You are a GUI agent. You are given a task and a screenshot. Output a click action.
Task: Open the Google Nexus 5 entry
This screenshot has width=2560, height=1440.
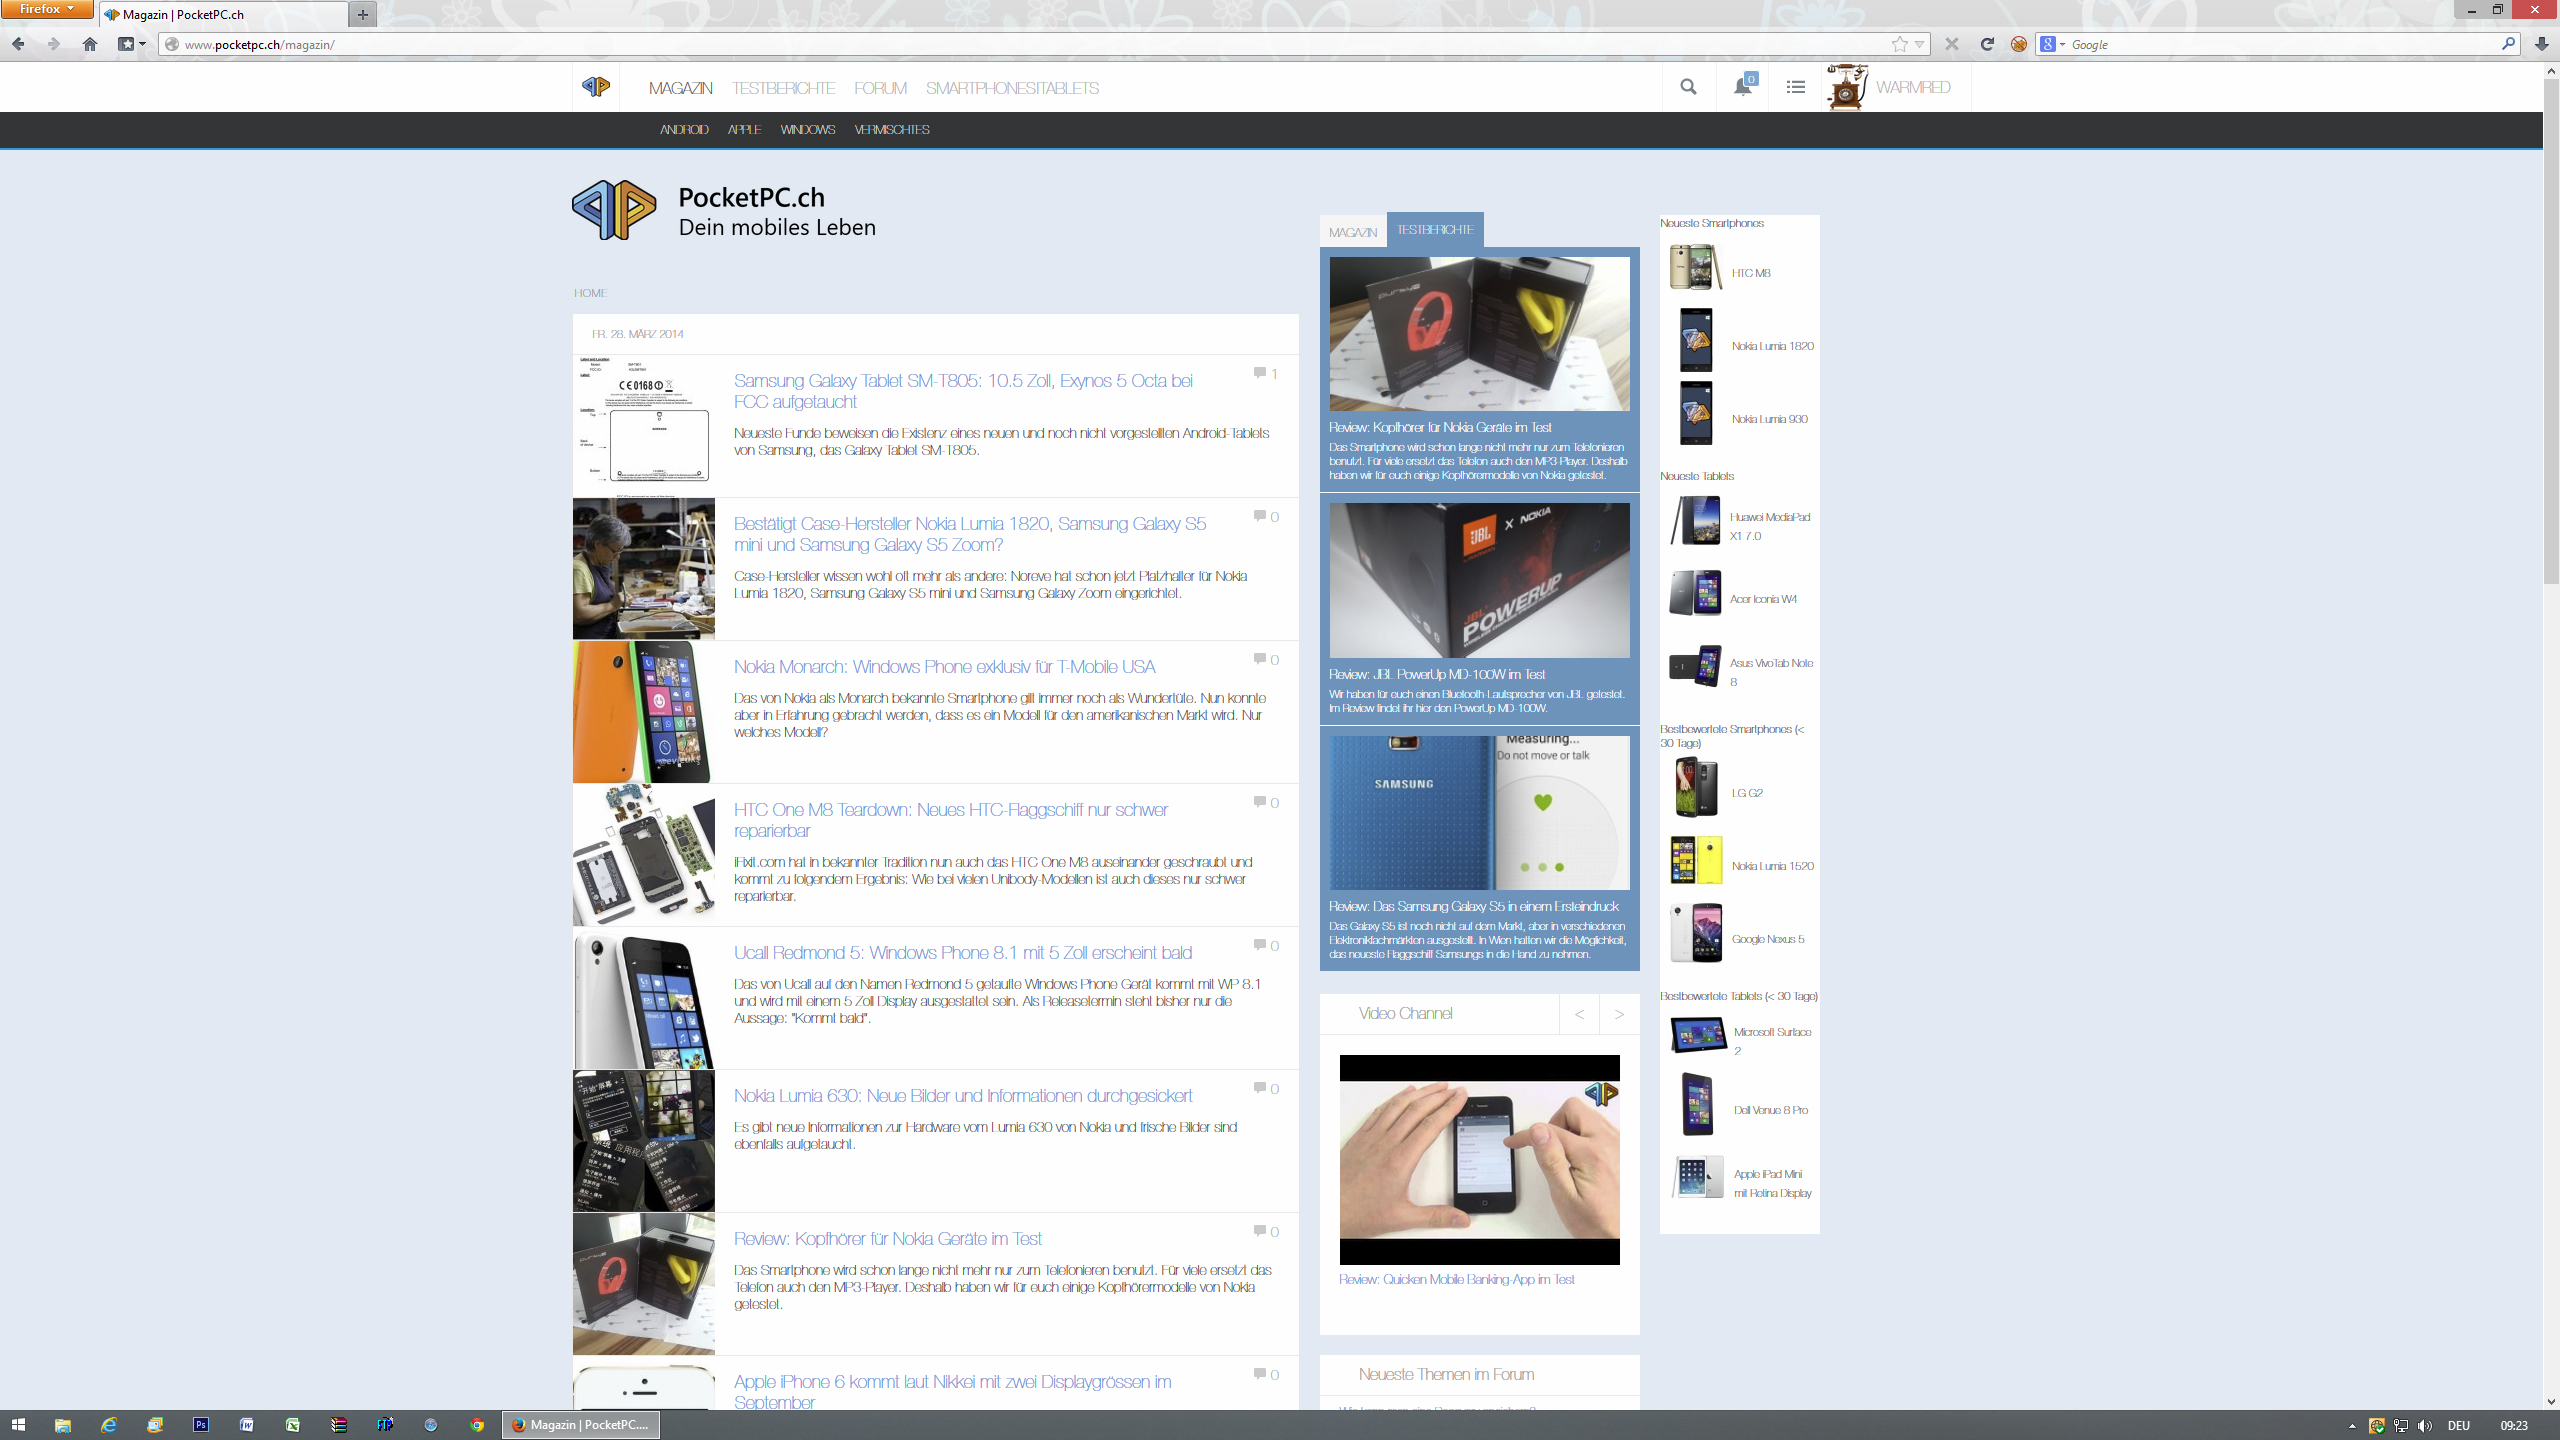coord(1768,939)
